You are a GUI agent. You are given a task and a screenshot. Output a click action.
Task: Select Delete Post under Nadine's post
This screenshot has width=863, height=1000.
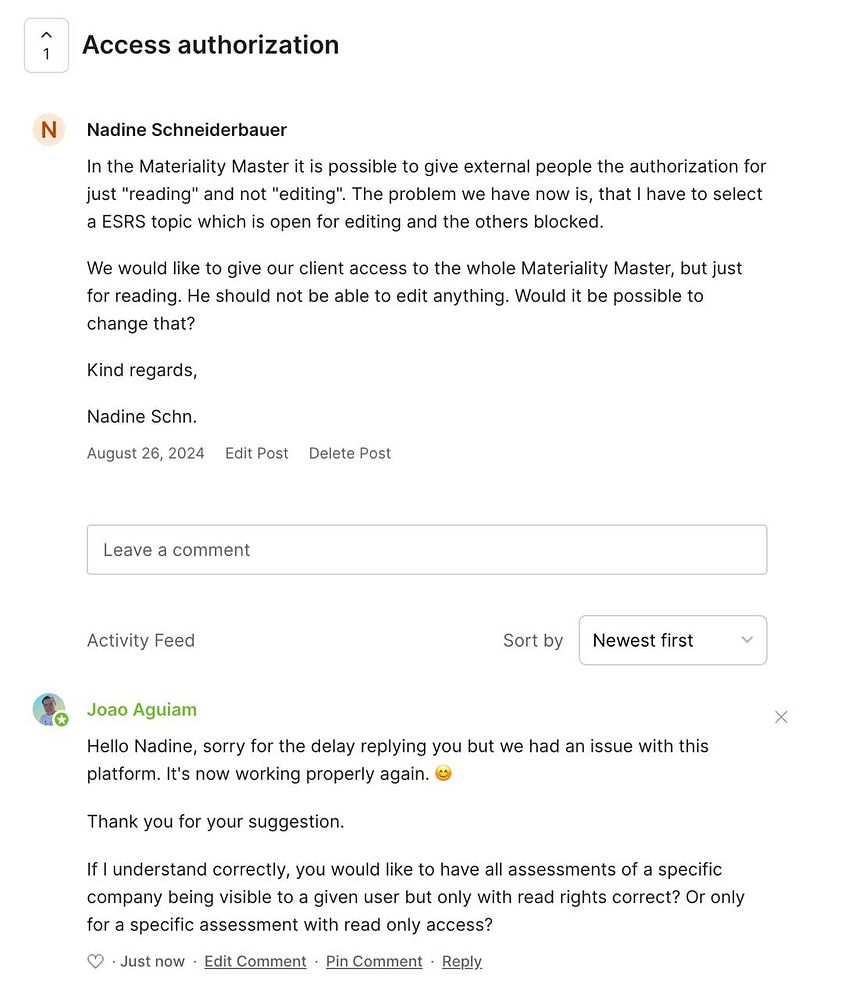350,453
